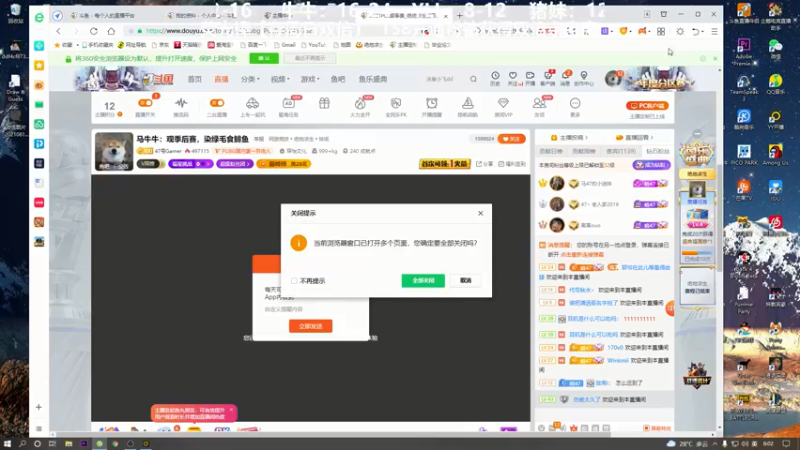Image resolution: width=800 pixels, height=450 pixels.
Task: Open the browser settings gear icon
Action: pyautogui.click(x=680, y=31)
